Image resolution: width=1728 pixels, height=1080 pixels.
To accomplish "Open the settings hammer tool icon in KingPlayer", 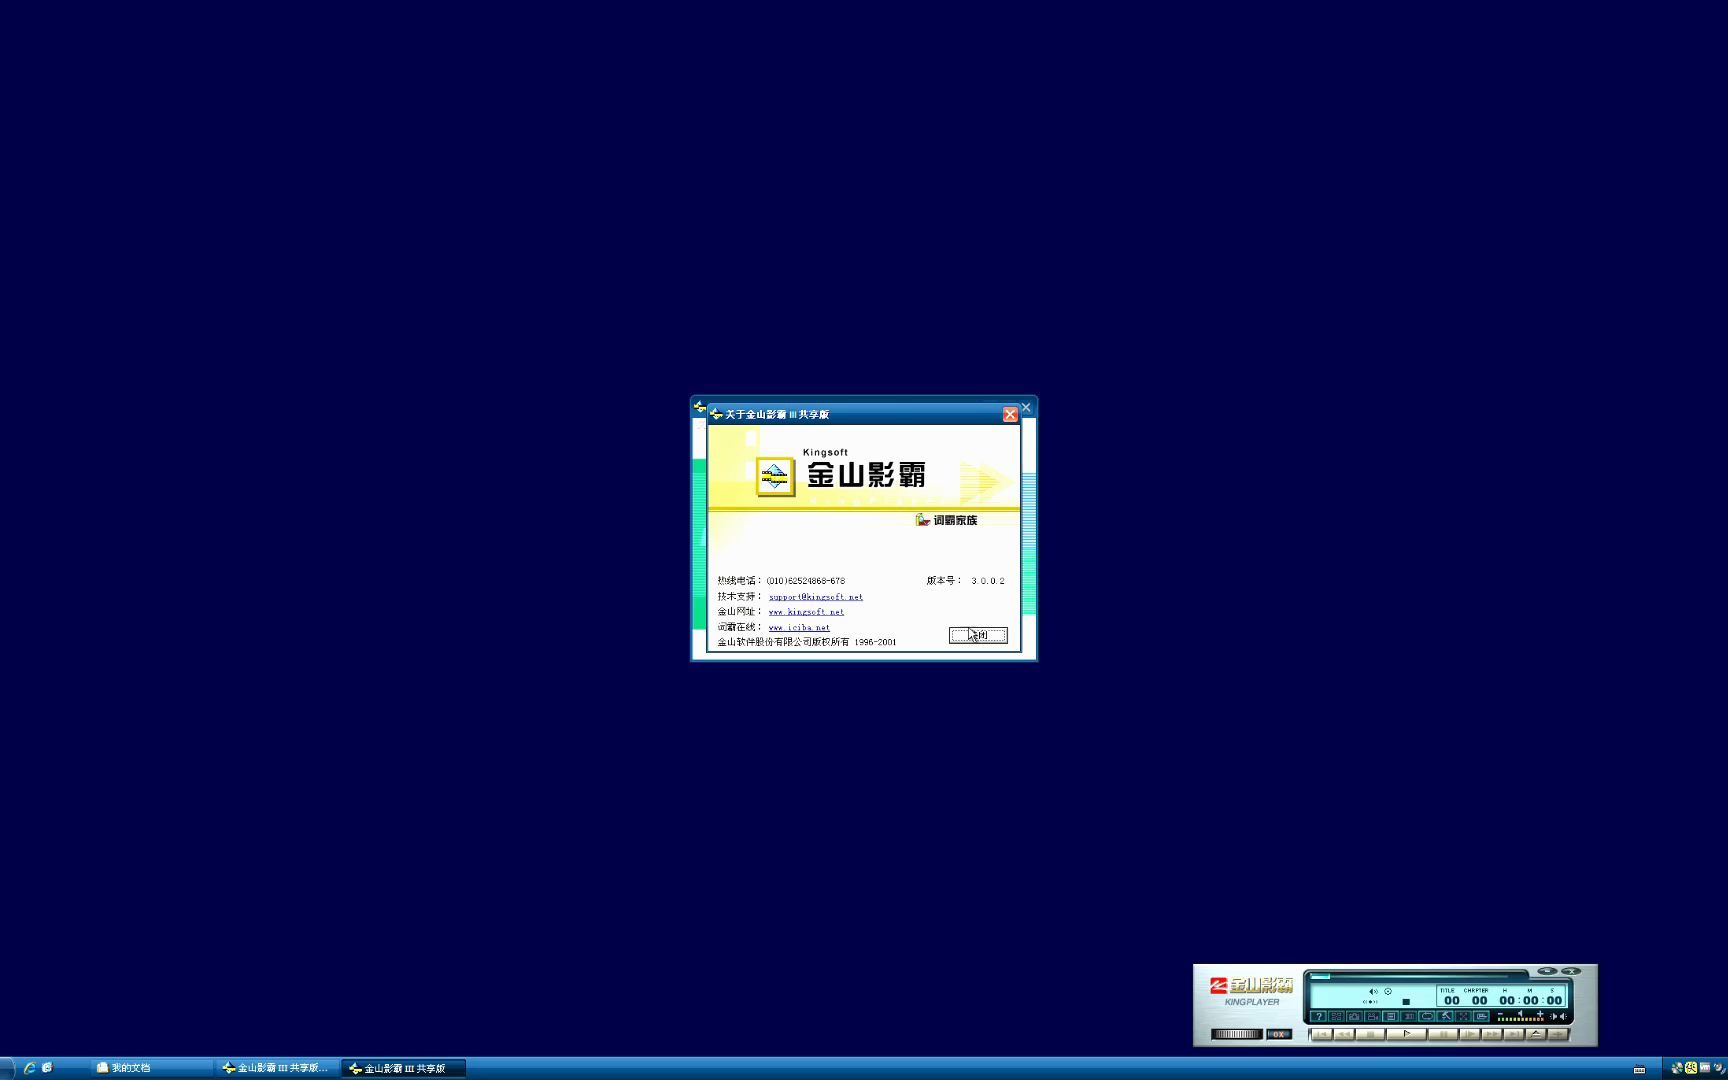I will [x=1445, y=1016].
